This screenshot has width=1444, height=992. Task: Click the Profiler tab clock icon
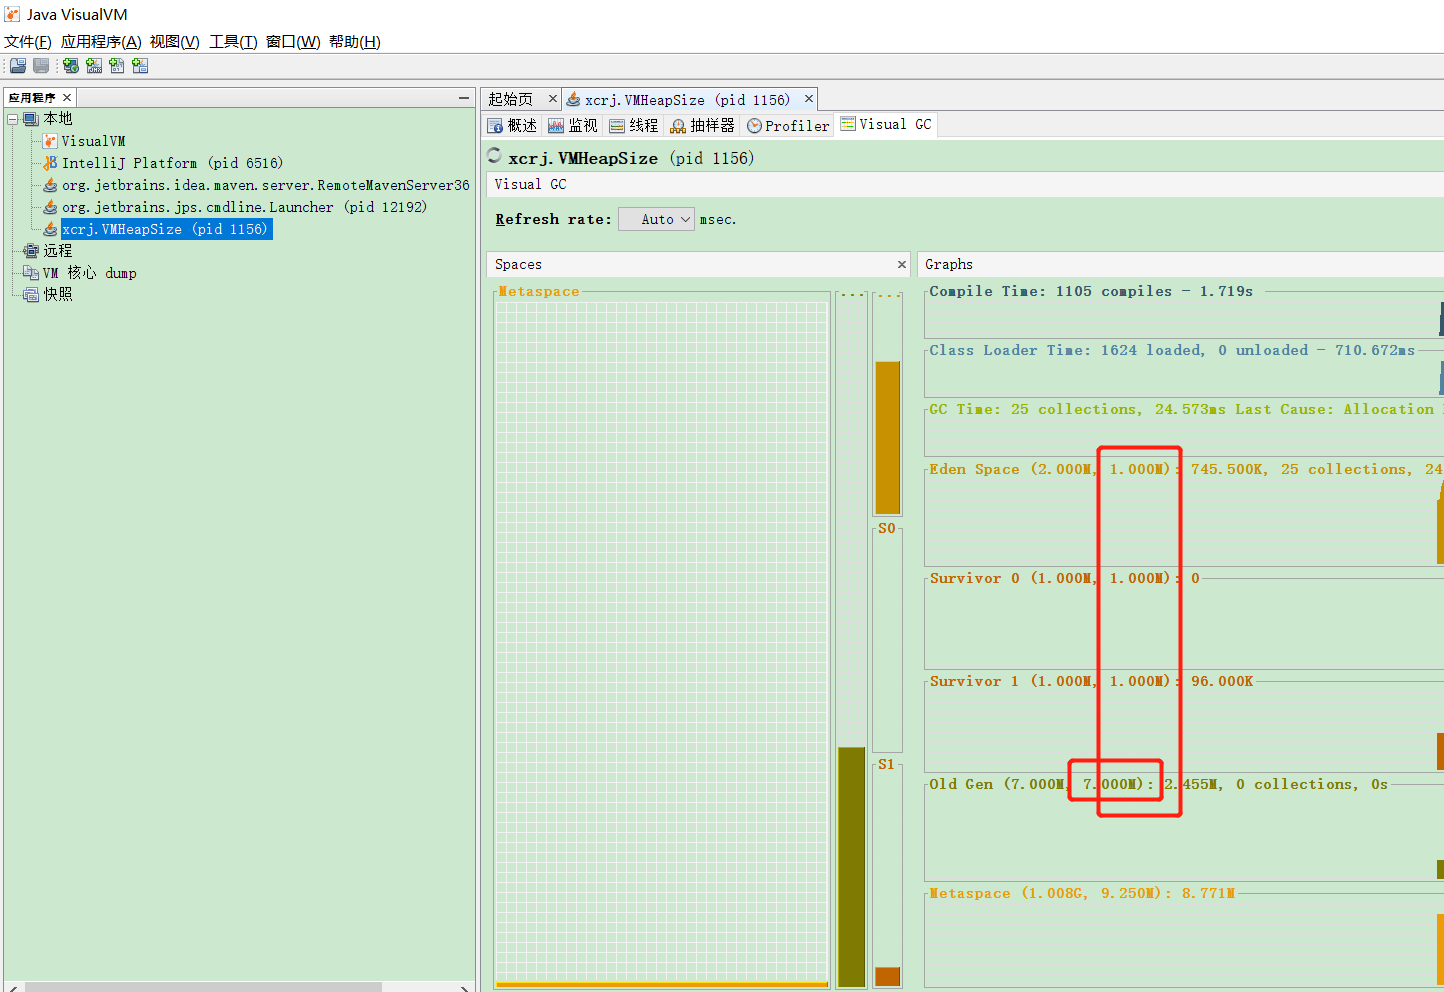[x=755, y=126]
